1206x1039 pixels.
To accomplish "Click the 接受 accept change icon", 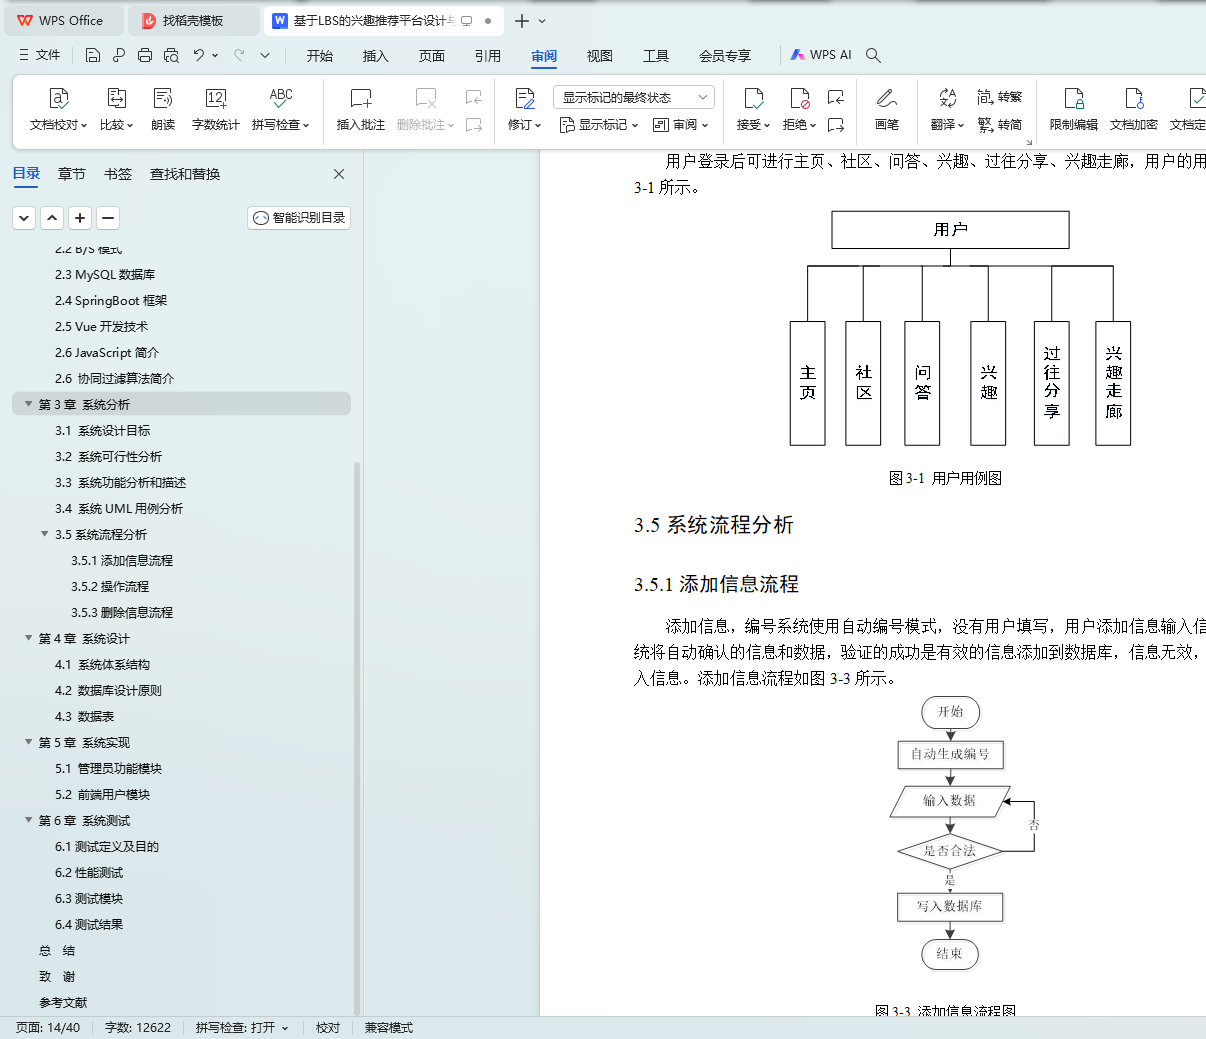I will pyautogui.click(x=754, y=98).
